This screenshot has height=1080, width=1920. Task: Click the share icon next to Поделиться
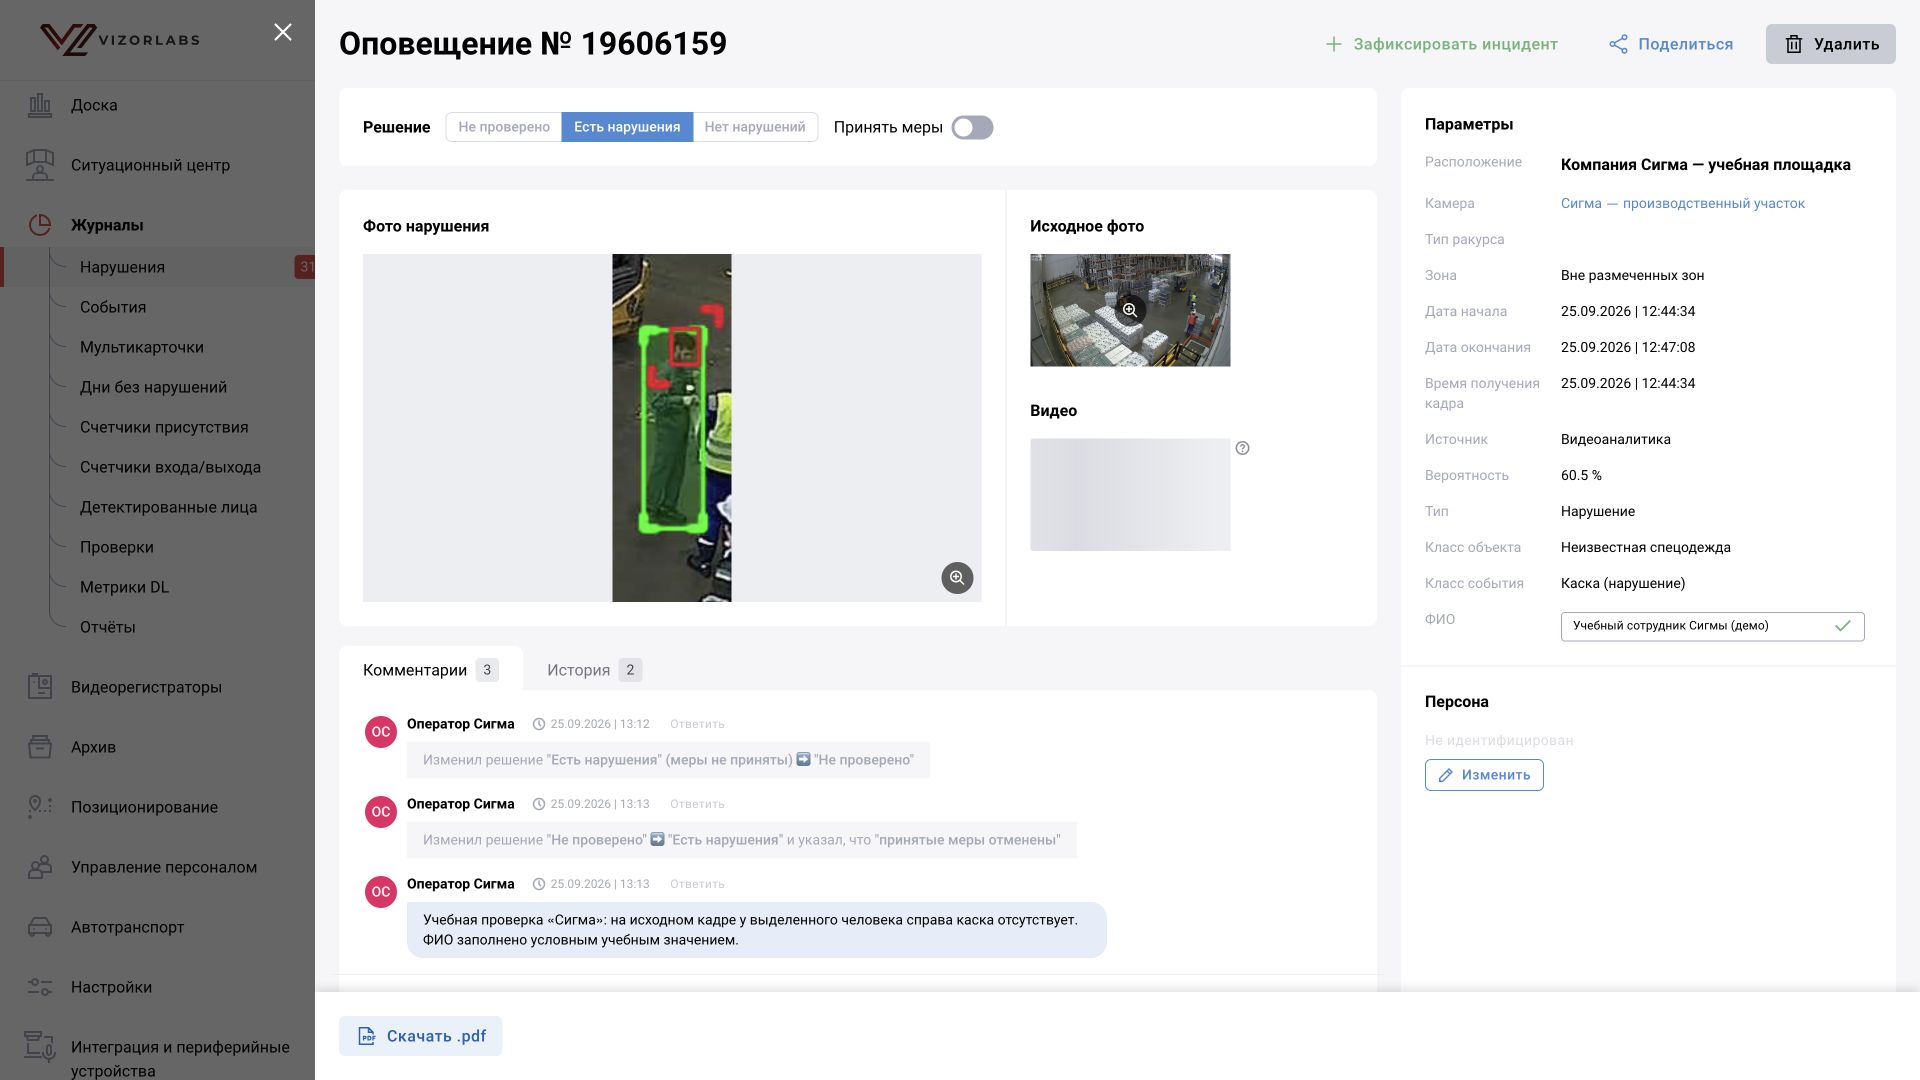coord(1618,44)
